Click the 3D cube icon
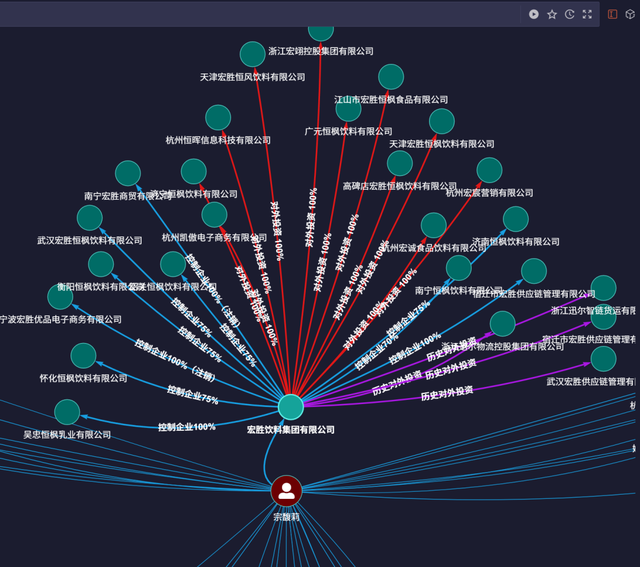This screenshot has height=567, width=640. (x=630, y=14)
